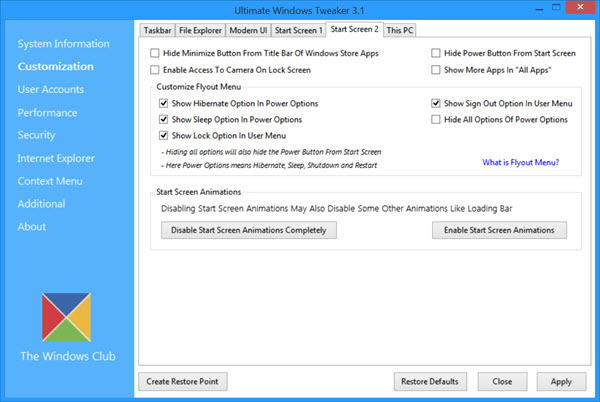600x402 pixels.
Task: Open "What is Flyout Menu?" link
Action: 520,163
